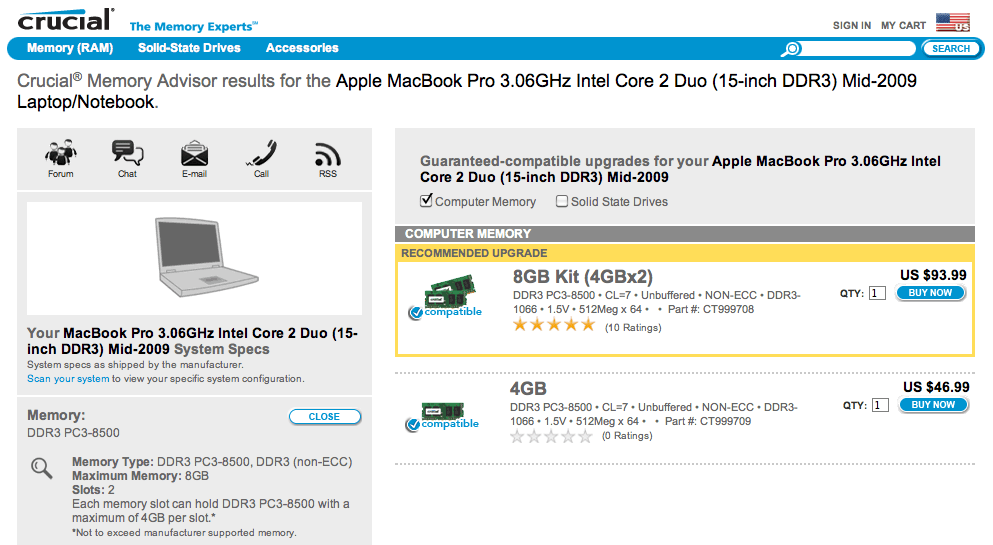The height and width of the screenshot is (545, 993).
Task: Click the Crucial logo
Action: point(66,20)
